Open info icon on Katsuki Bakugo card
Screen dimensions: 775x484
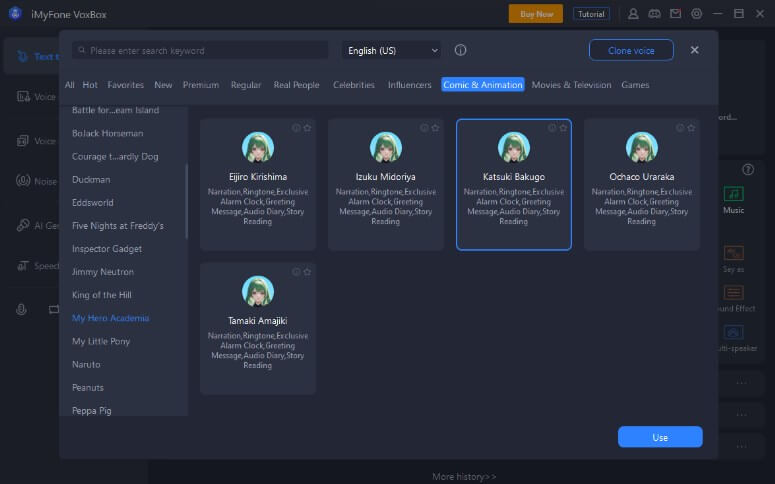(x=552, y=128)
